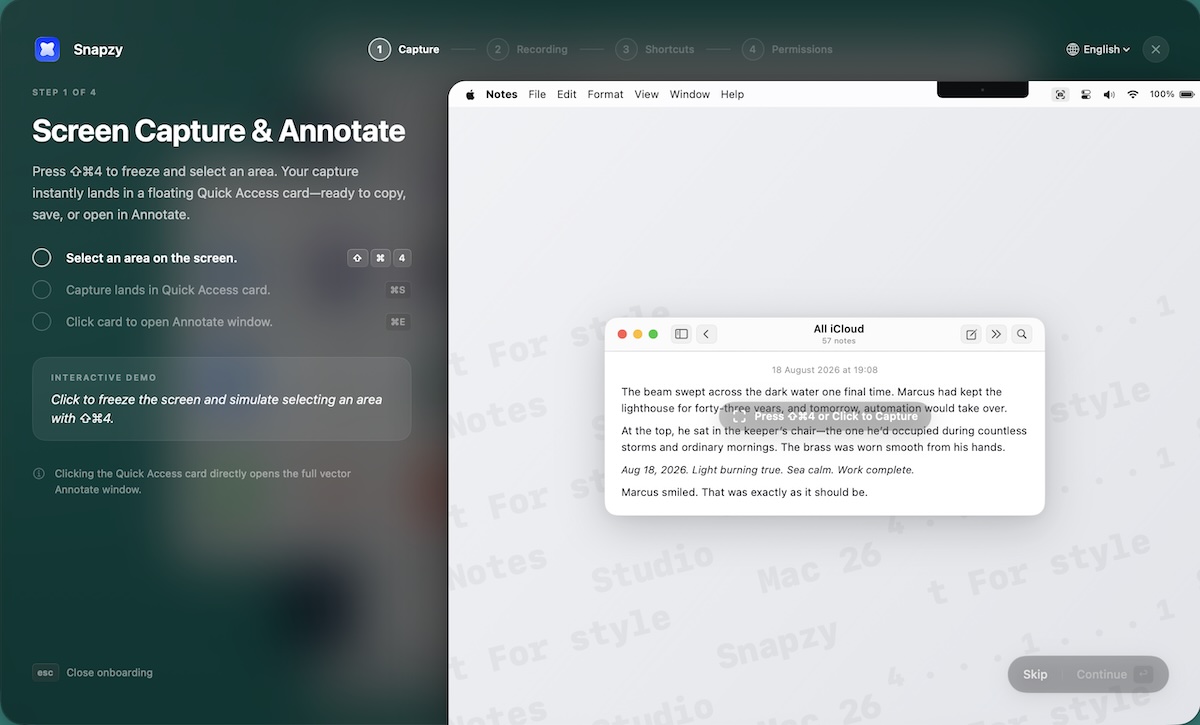1200x725 pixels.
Task: Click the ⌘E shortcut badge
Action: coord(398,322)
